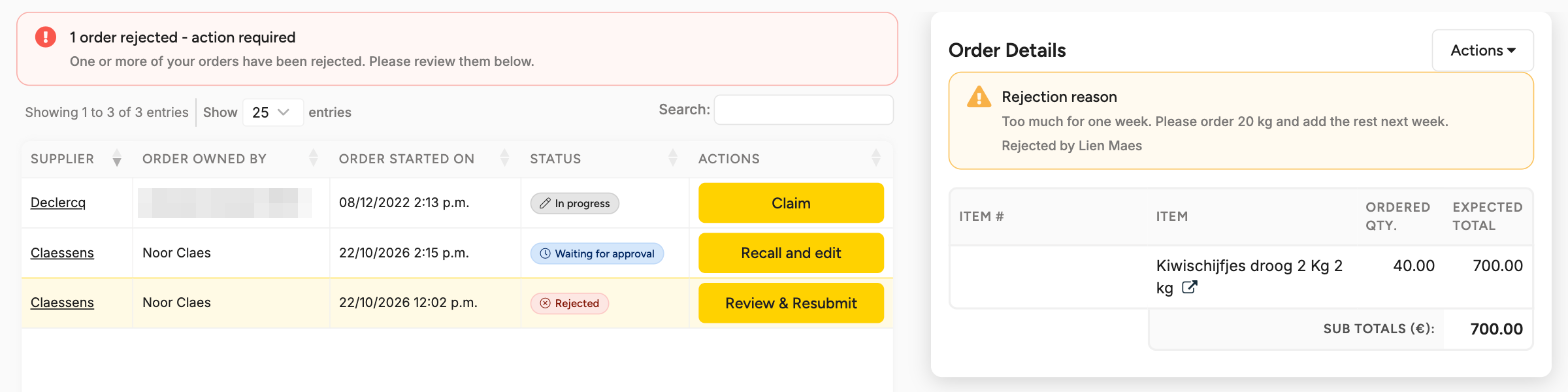The width and height of the screenshot is (1568, 392).
Task: Click the Waiting for approval status badge
Action: click(x=597, y=253)
